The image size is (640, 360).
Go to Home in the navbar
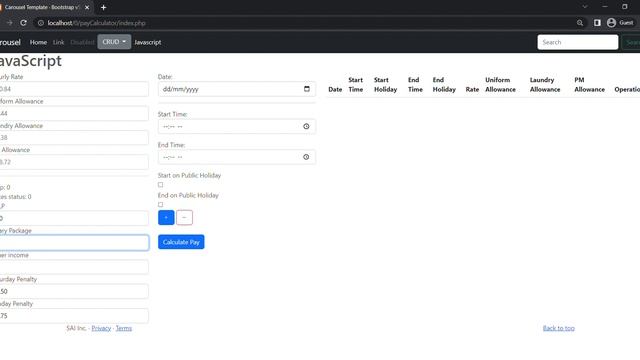(x=38, y=42)
